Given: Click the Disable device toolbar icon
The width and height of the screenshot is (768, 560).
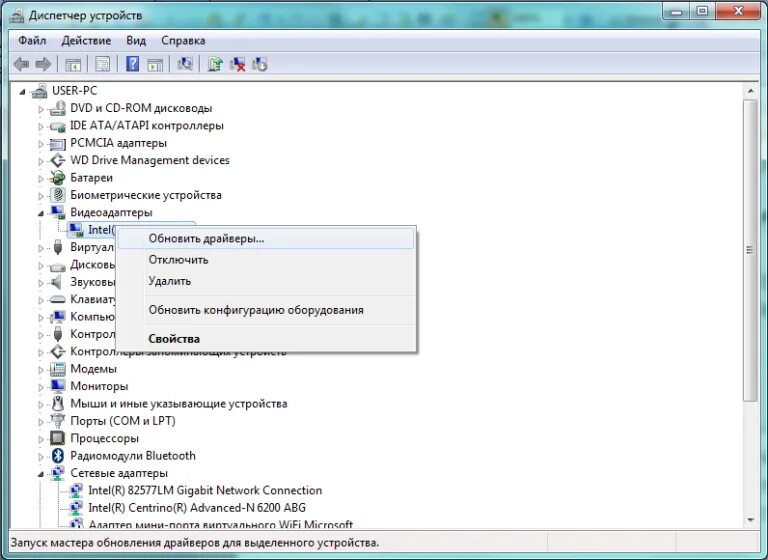Looking at the screenshot, I should coord(260,64).
